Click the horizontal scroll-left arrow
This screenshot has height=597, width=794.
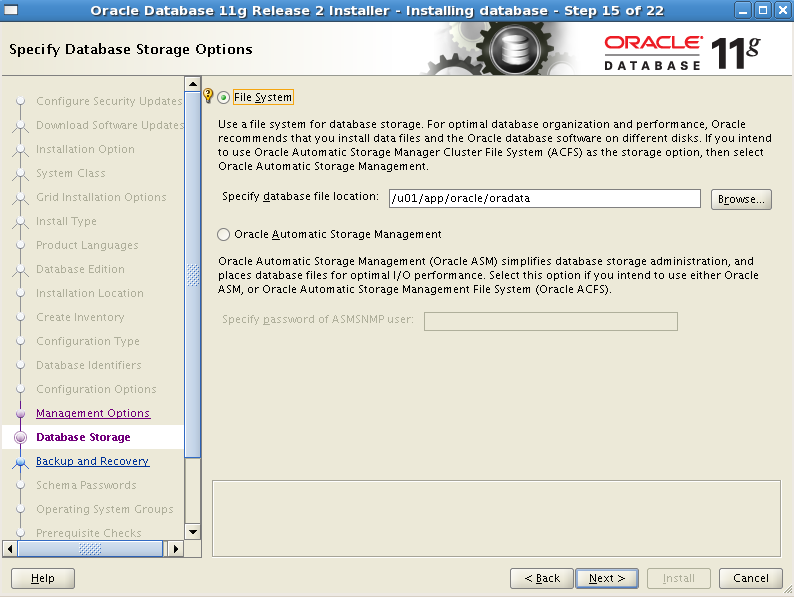tap(10, 548)
